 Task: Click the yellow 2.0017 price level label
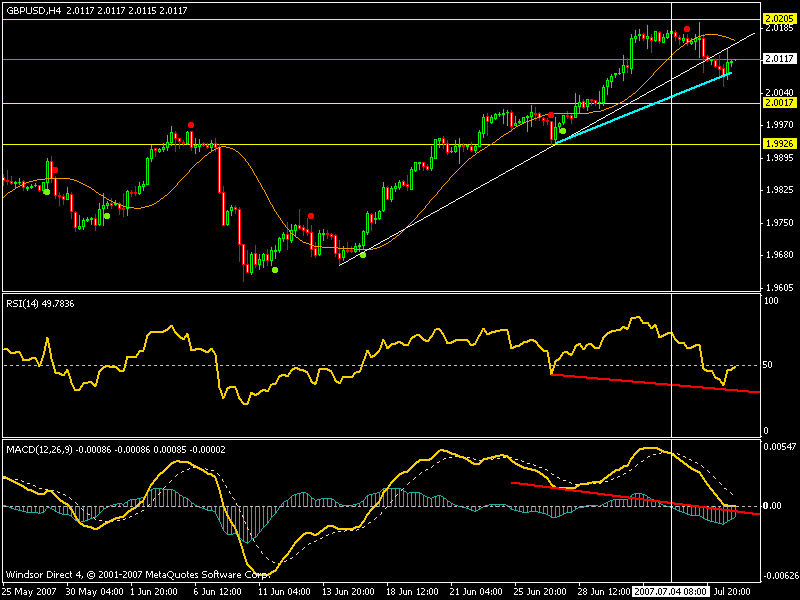[x=779, y=103]
